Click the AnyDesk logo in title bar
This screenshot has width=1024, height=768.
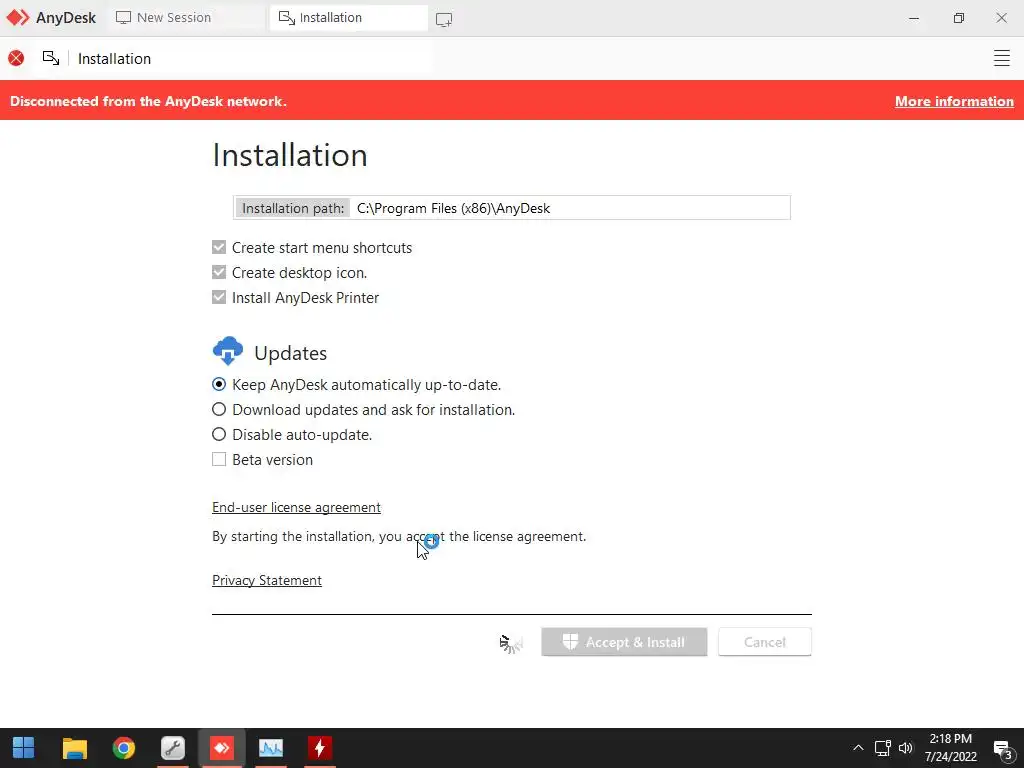(18, 18)
